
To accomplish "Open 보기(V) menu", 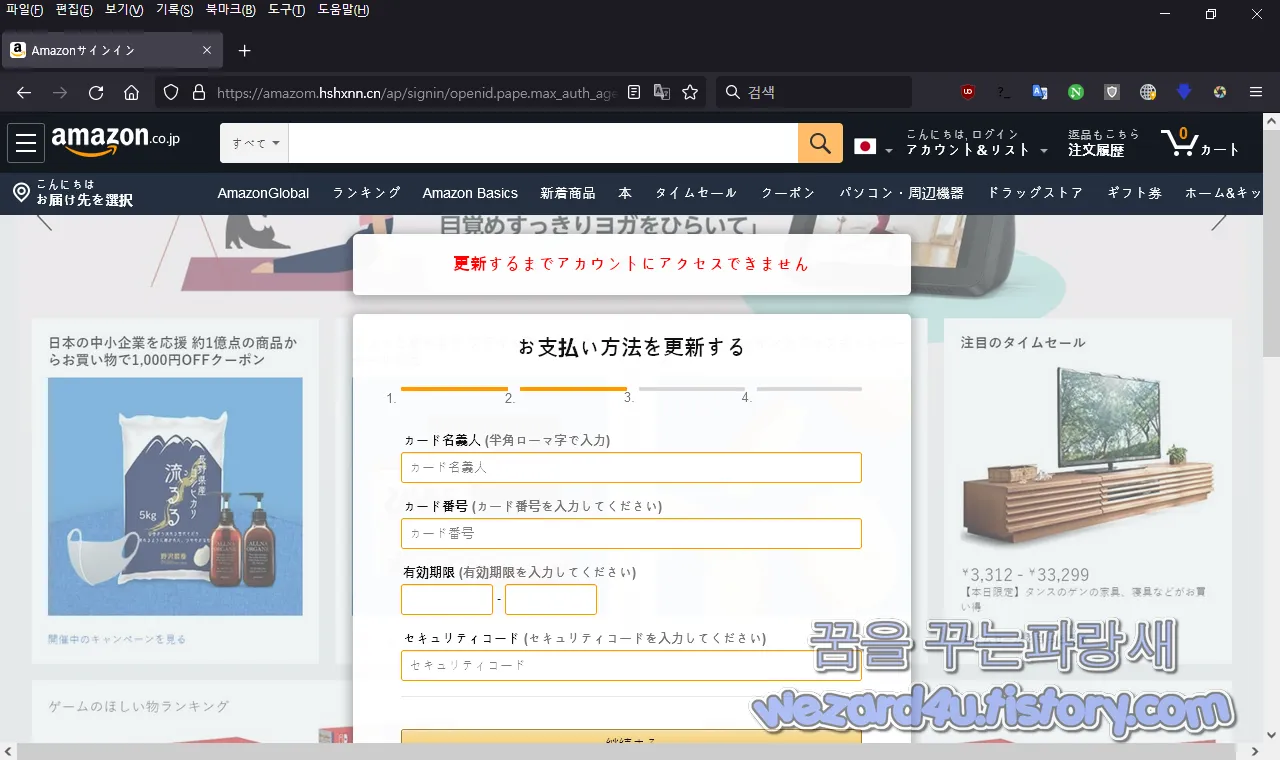I will [x=124, y=10].
